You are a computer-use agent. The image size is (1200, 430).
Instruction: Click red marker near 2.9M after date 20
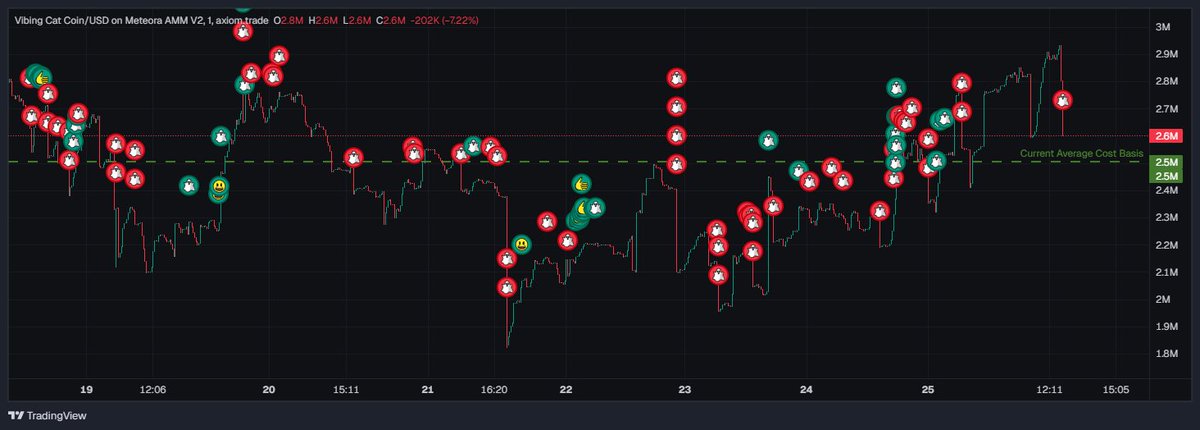click(280, 57)
